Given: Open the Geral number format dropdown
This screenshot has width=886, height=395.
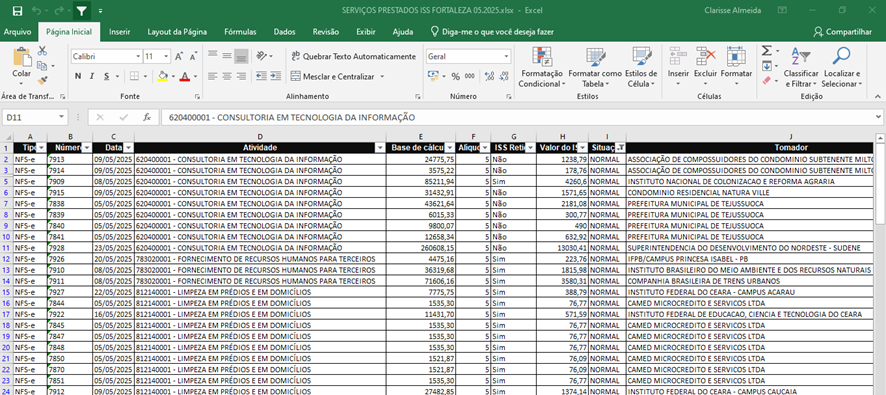Looking at the screenshot, I should (506, 57).
